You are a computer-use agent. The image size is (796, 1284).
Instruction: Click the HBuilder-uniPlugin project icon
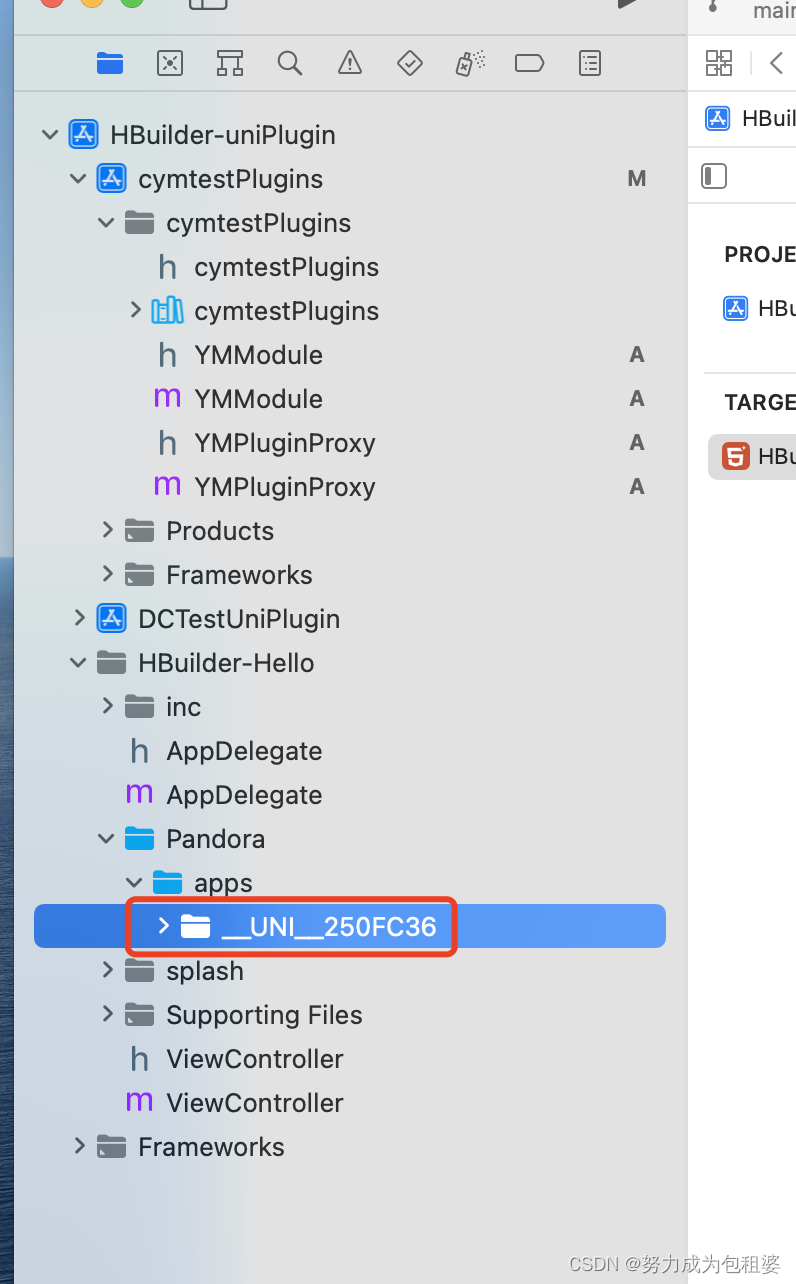tap(83, 135)
